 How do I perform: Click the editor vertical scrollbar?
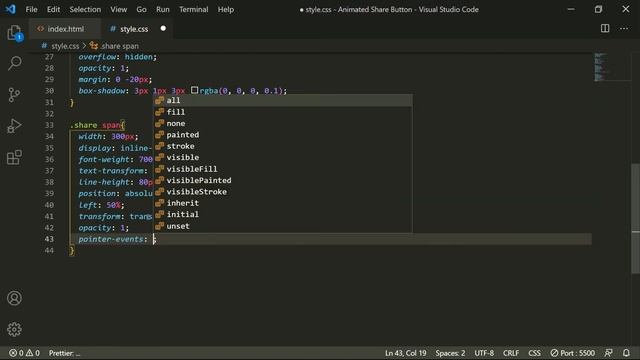pyautogui.click(x=635, y=218)
